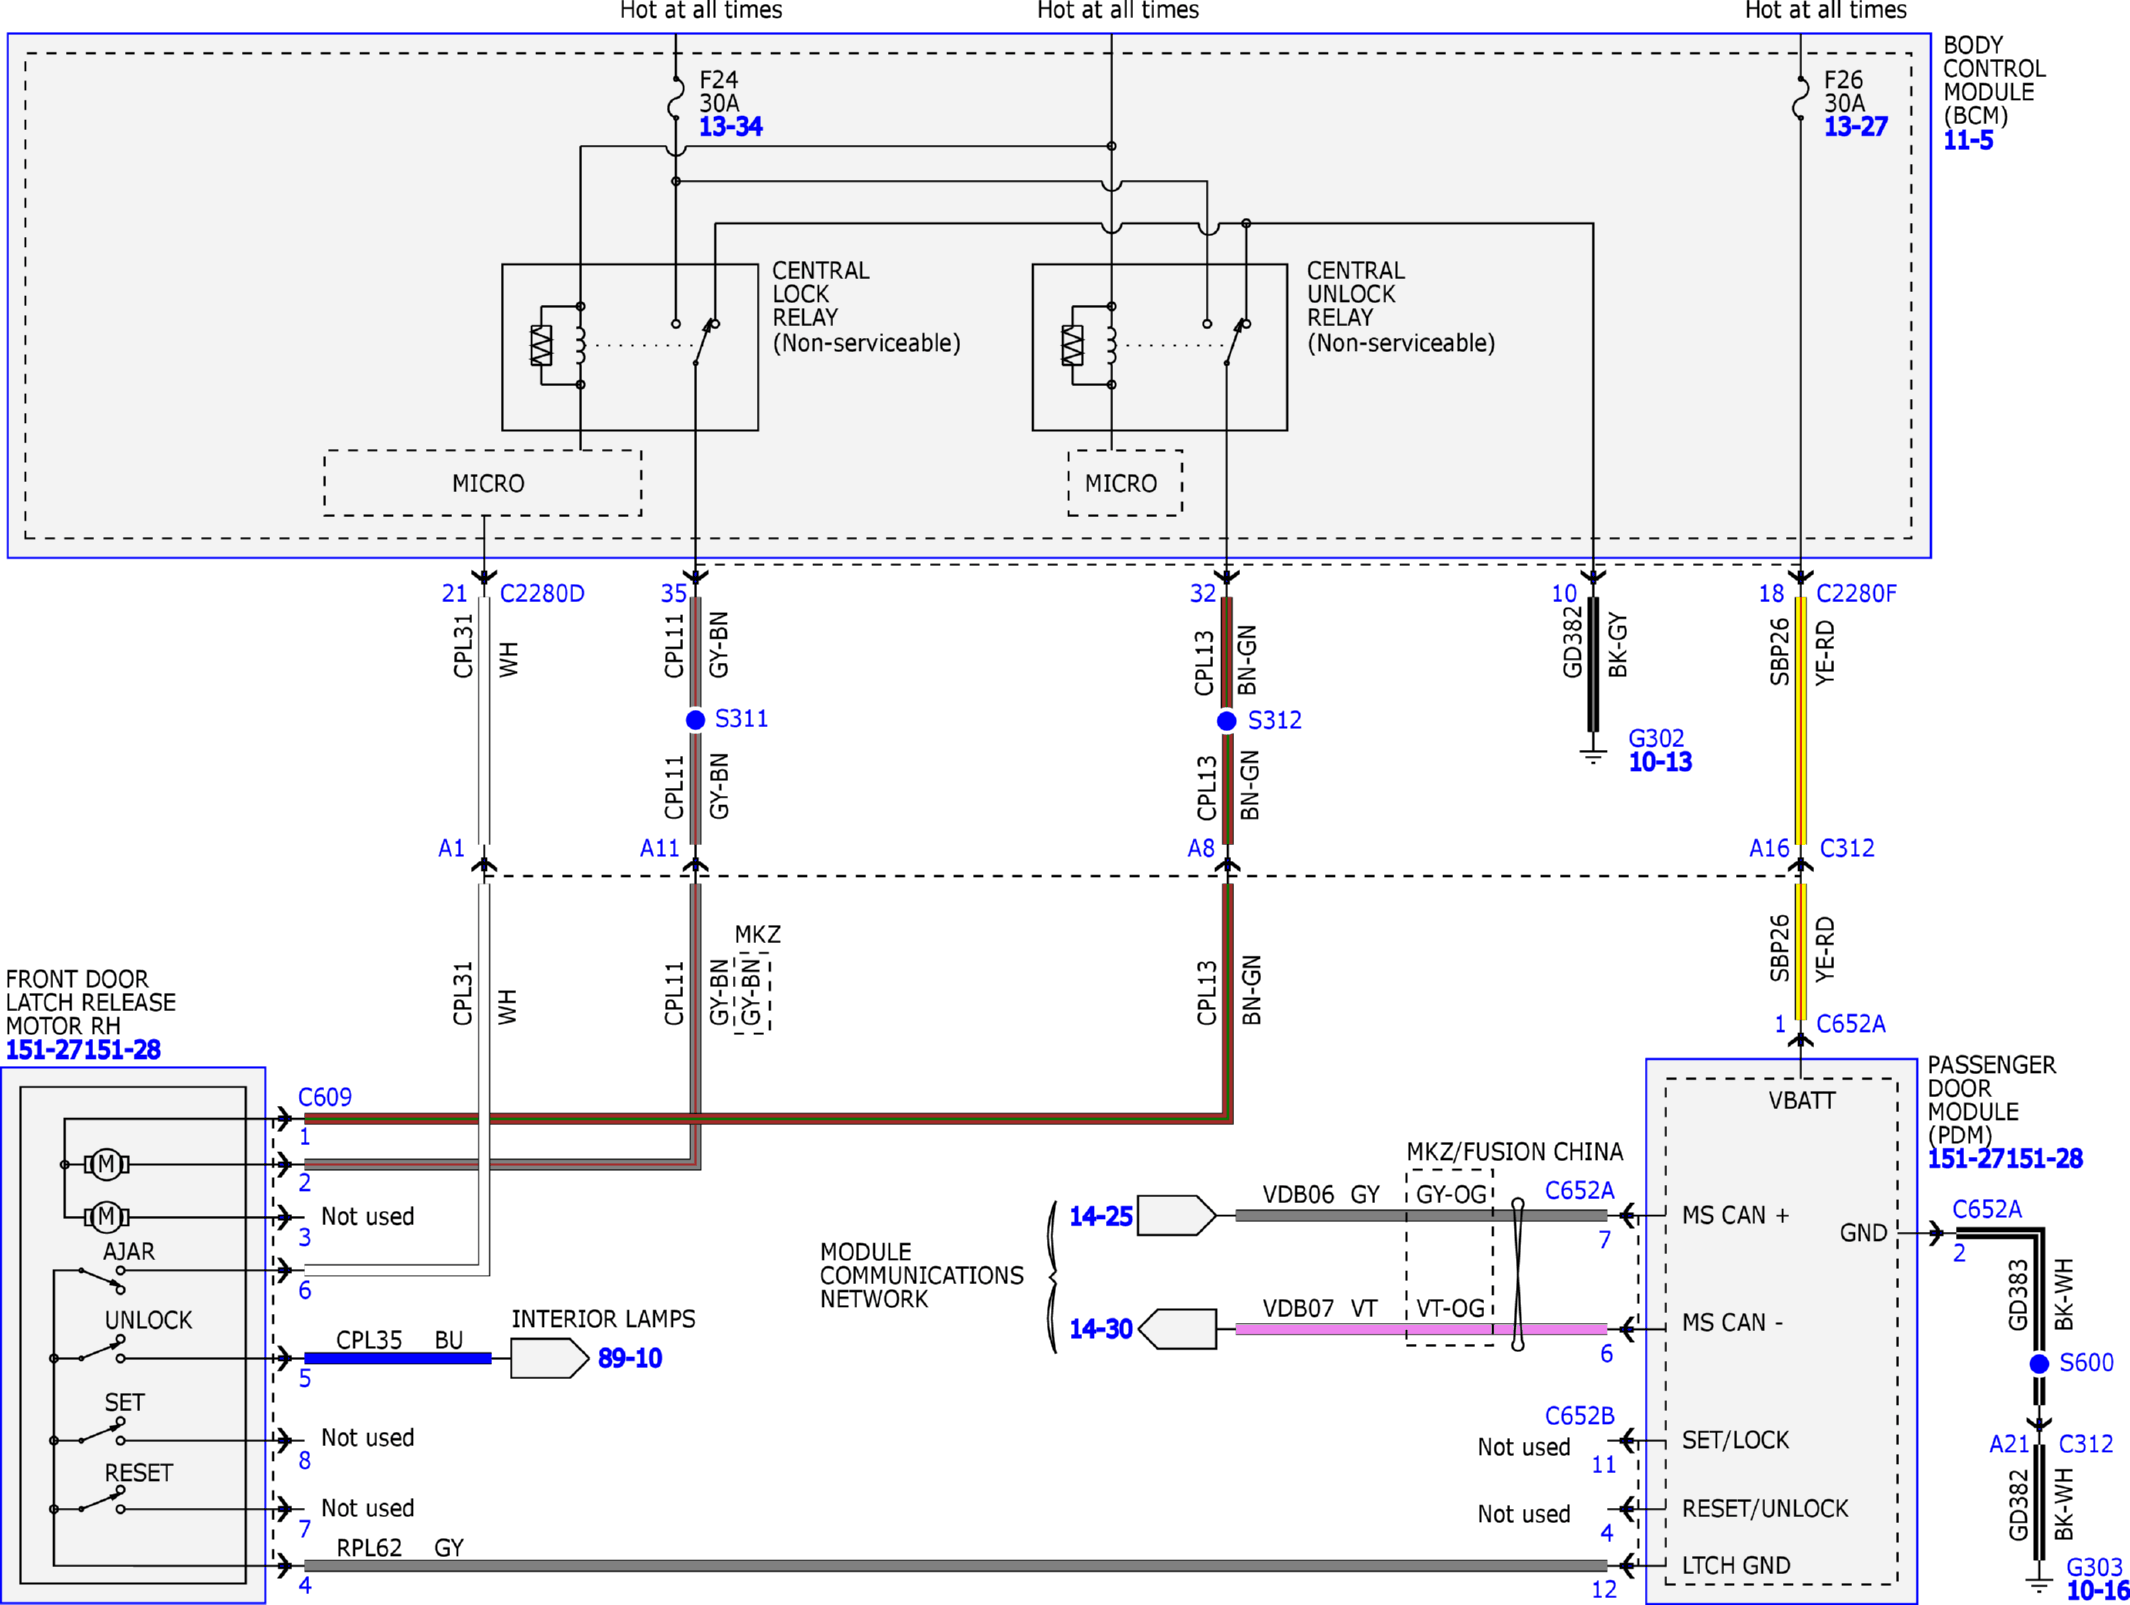Viewport: 2130px width, 1605px height.
Task: Click the blue CPL35 BU wire
Action: click(398, 1358)
